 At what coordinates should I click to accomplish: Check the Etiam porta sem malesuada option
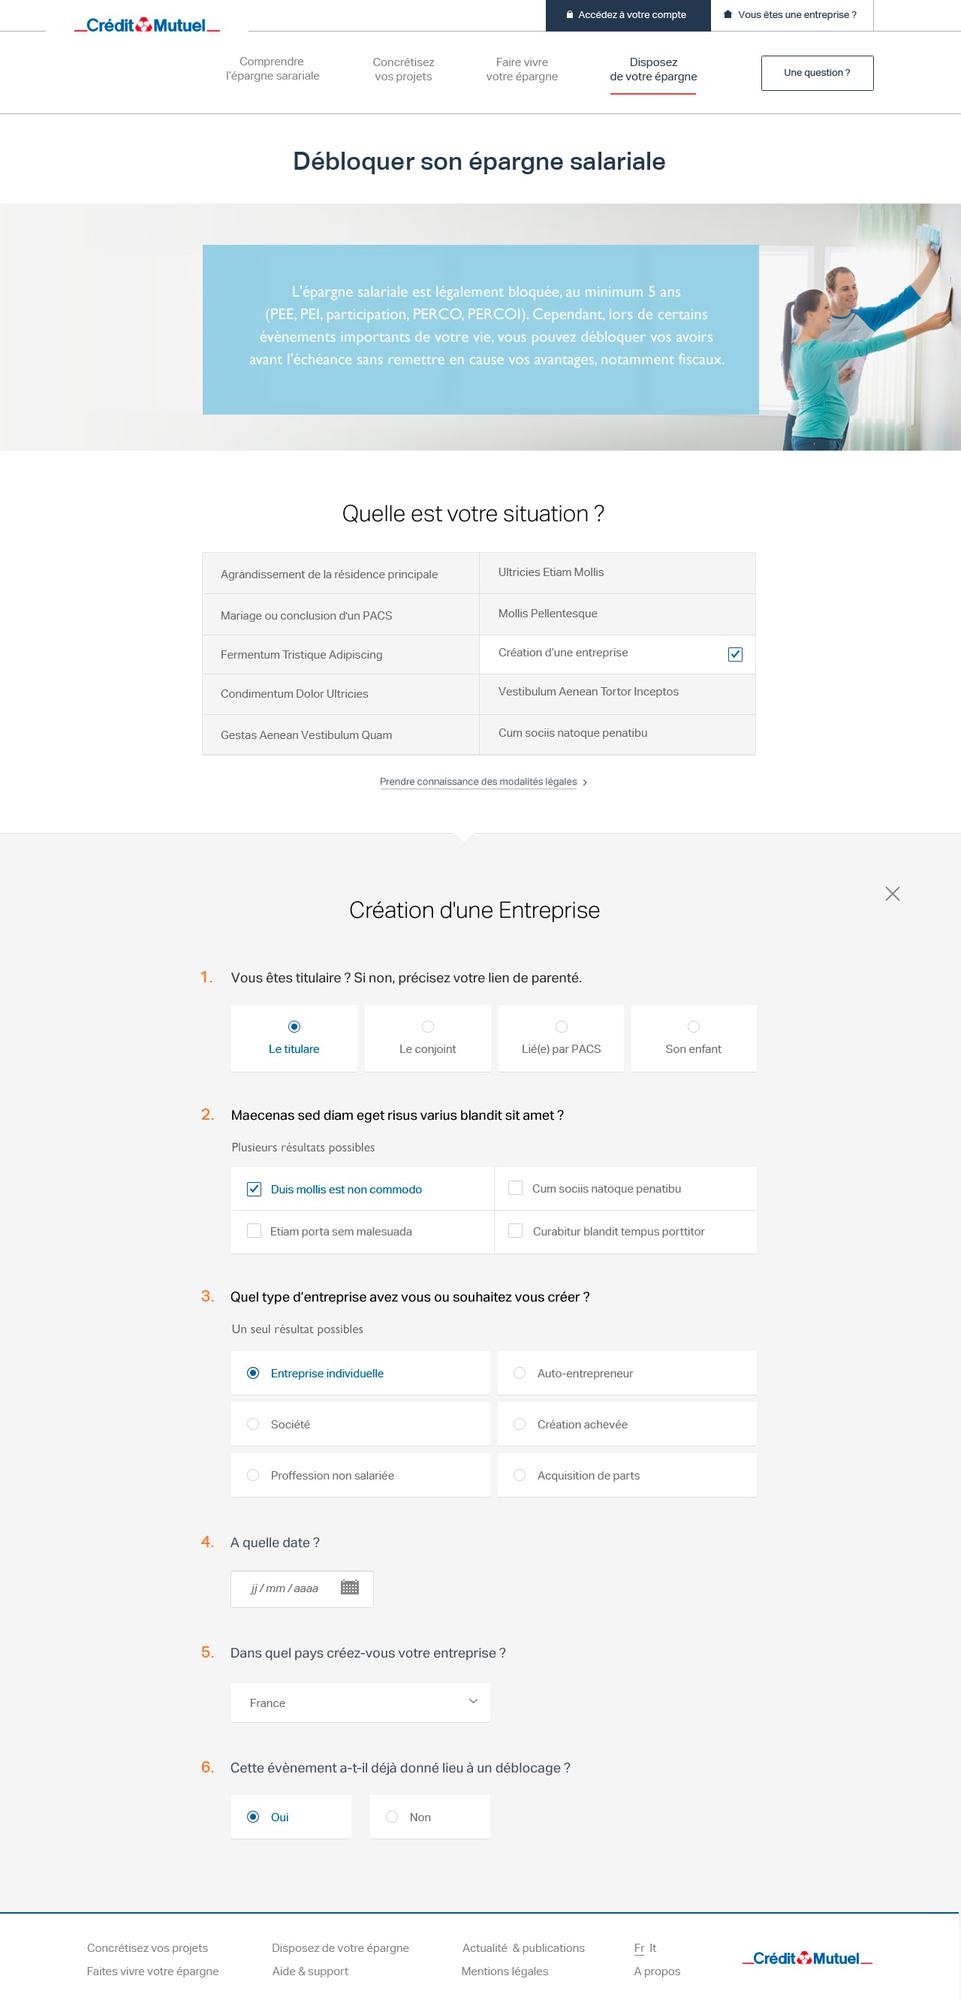pos(254,1231)
